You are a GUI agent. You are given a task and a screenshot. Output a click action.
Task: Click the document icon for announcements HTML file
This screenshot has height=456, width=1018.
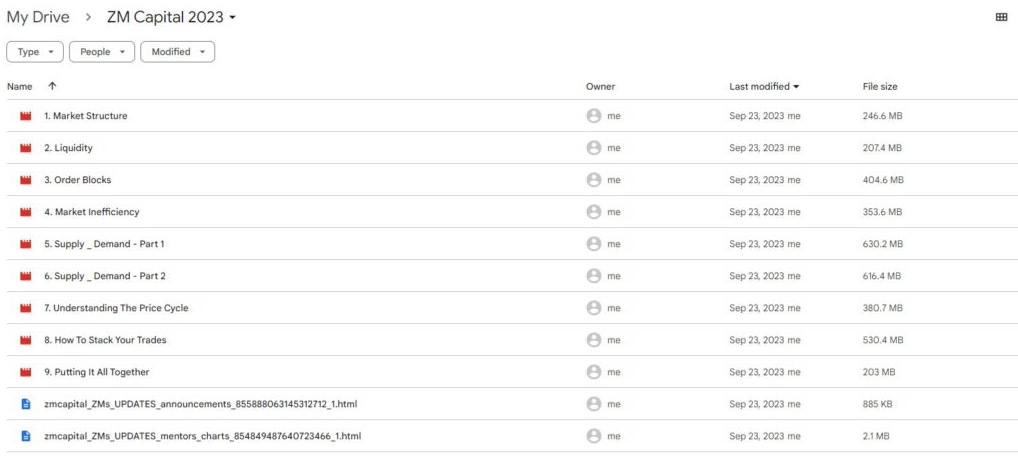(x=25, y=404)
